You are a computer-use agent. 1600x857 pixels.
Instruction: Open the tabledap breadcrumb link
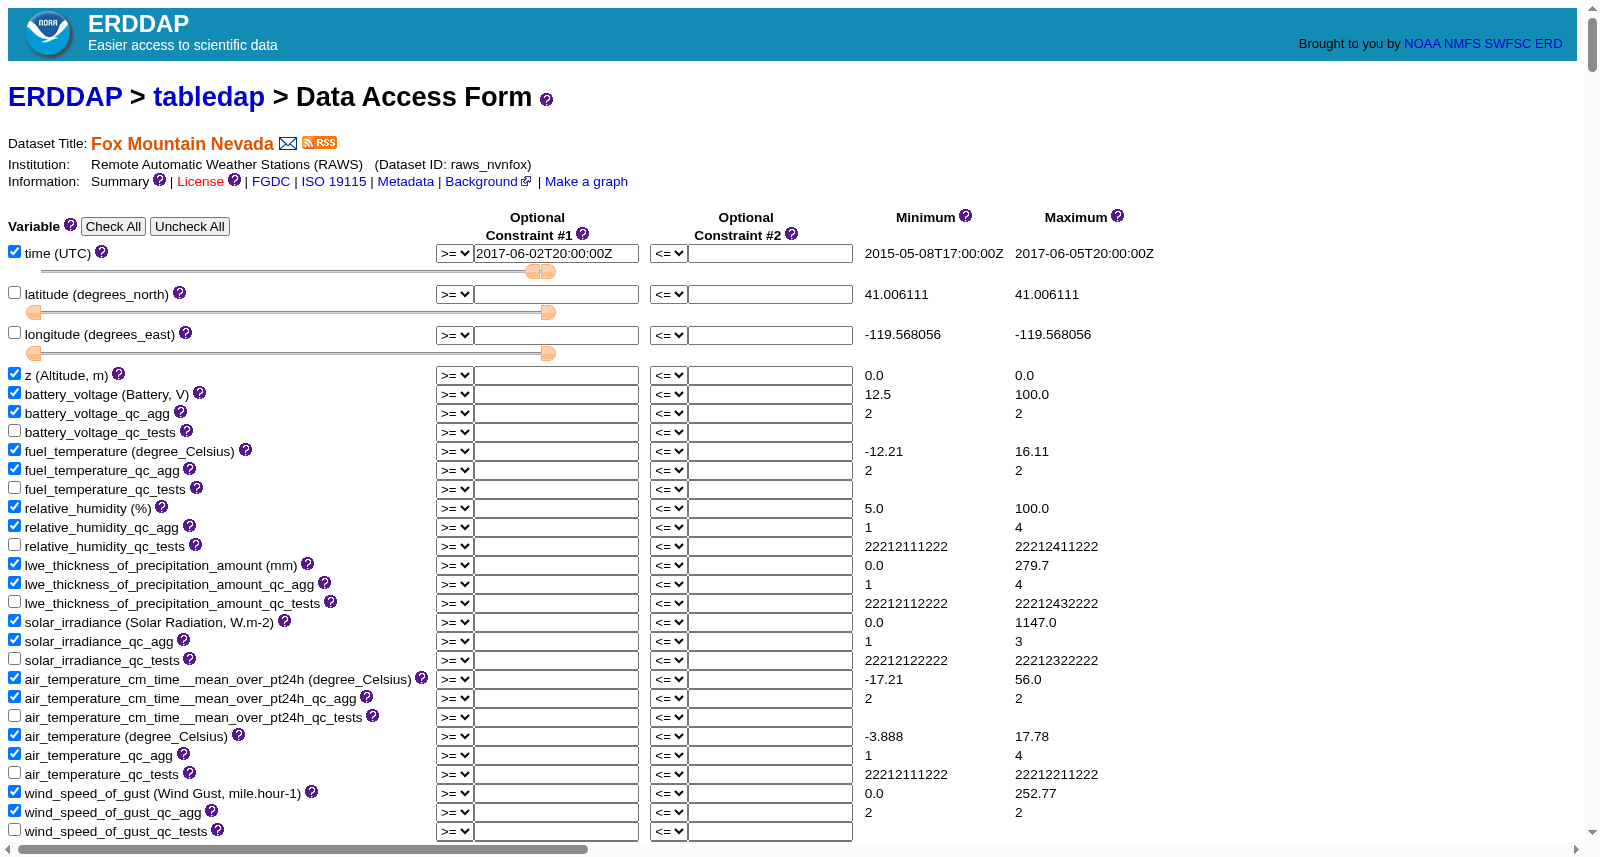209,97
